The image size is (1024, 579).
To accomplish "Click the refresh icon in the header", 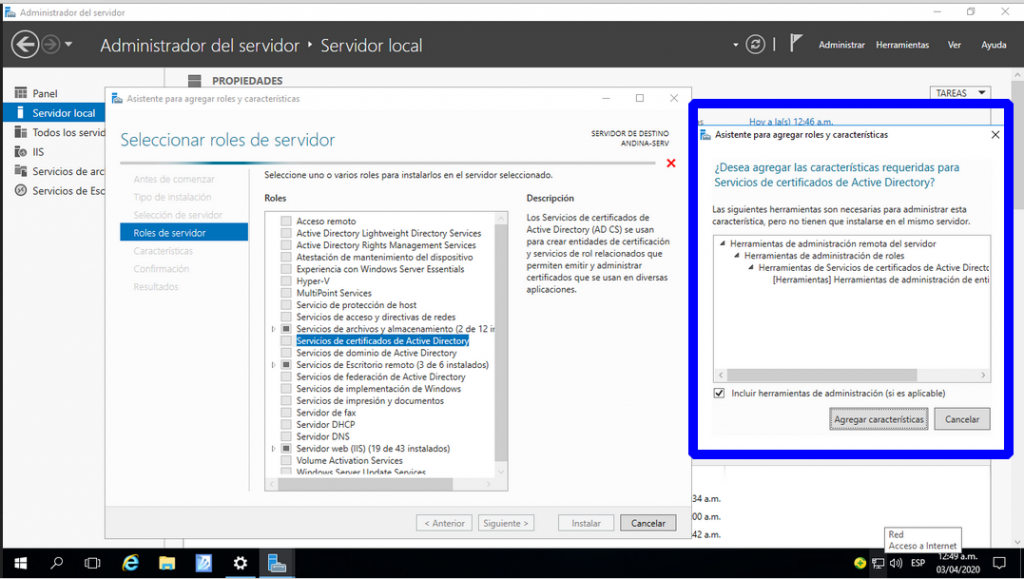I will click(756, 44).
